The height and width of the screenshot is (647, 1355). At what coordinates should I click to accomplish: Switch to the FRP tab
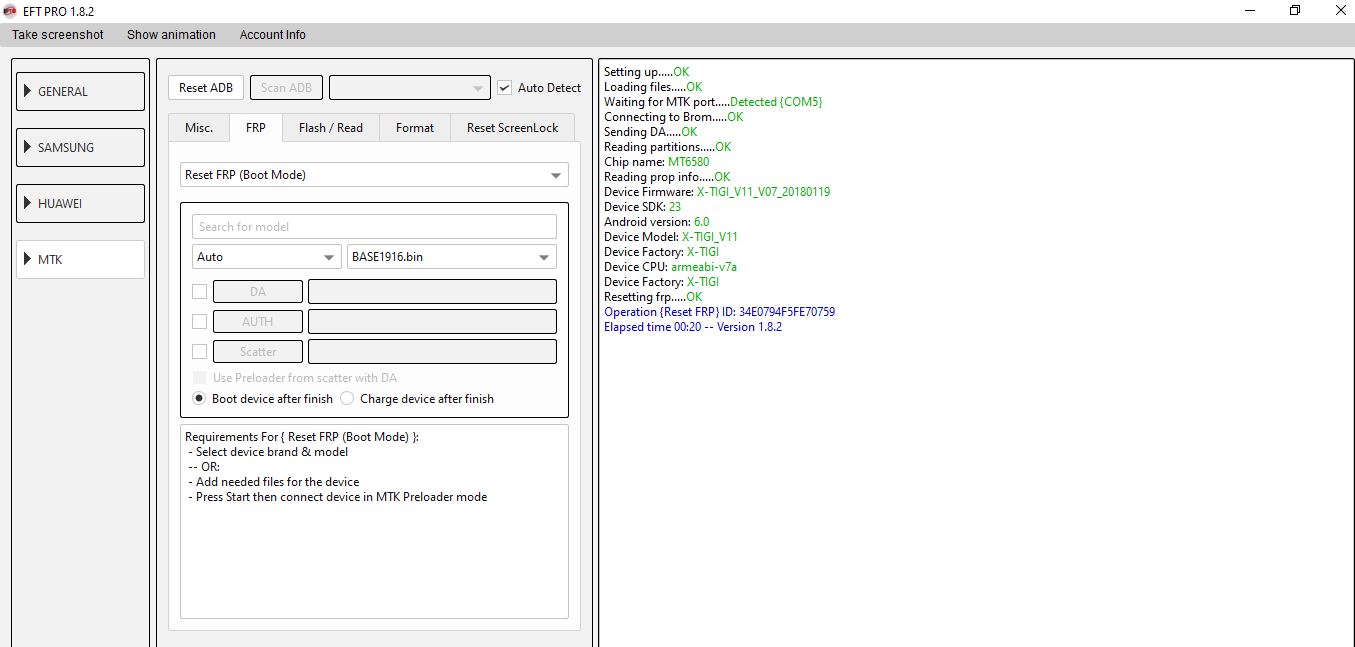point(256,128)
